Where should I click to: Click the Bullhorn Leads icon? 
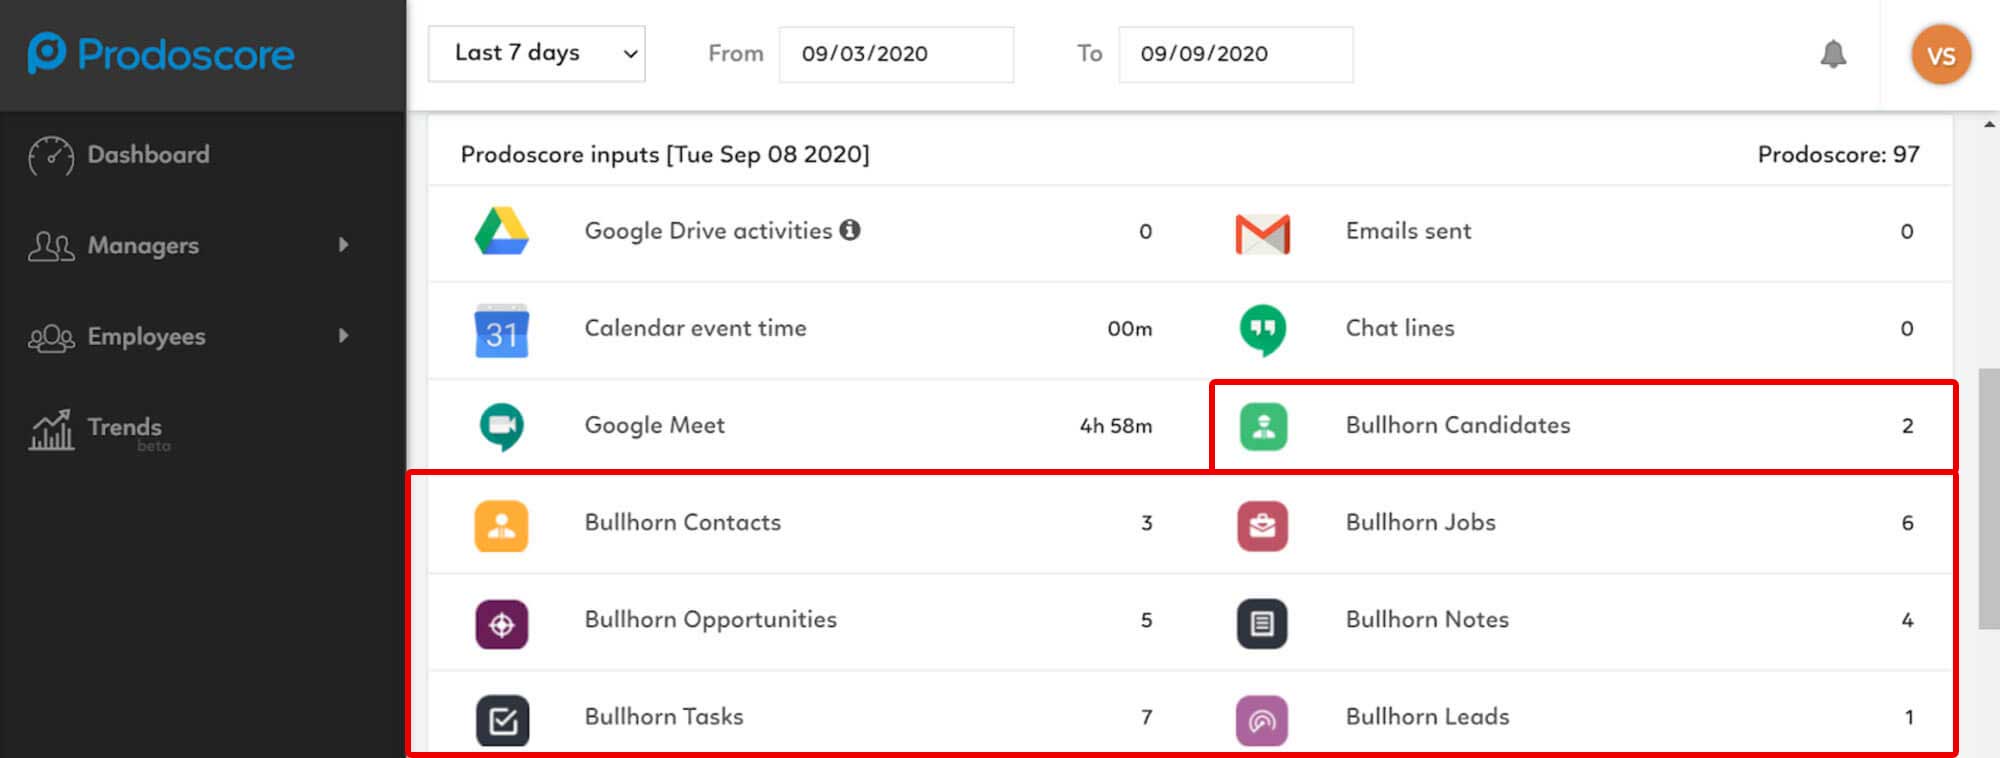[x=1263, y=720]
